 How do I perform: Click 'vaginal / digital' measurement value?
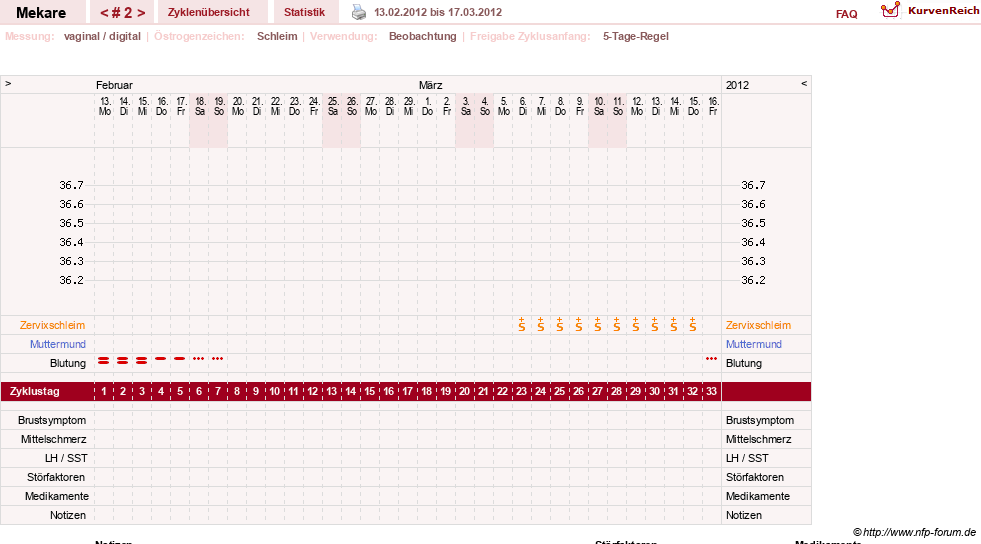(102, 36)
